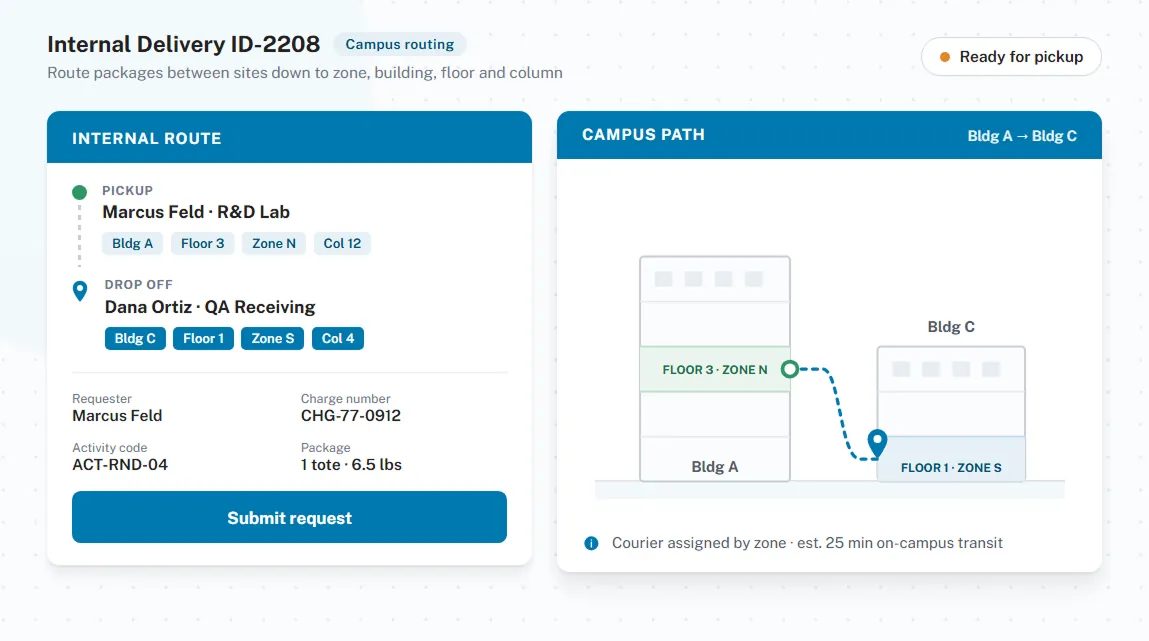This screenshot has height=641, width=1149.
Task: Select the Col 4 drop-off tag
Action: click(x=338, y=338)
